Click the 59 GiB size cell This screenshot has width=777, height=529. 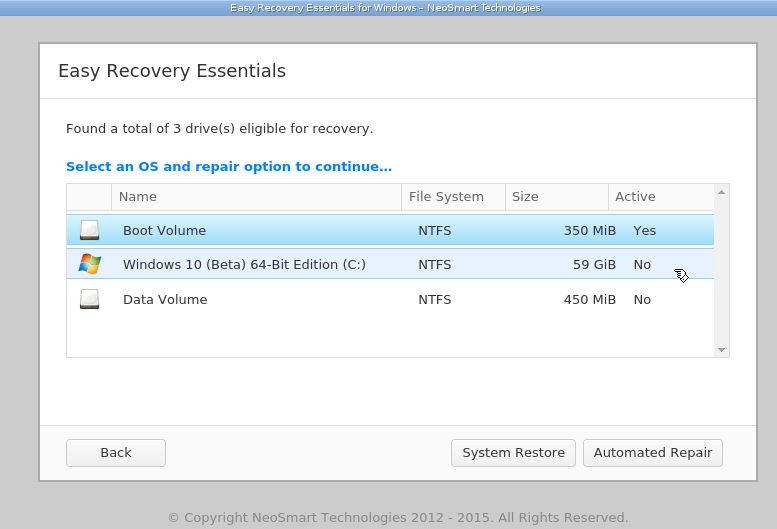click(594, 264)
